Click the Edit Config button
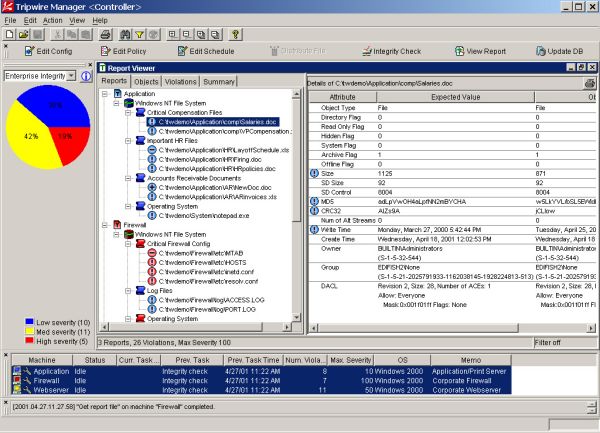 [x=48, y=51]
